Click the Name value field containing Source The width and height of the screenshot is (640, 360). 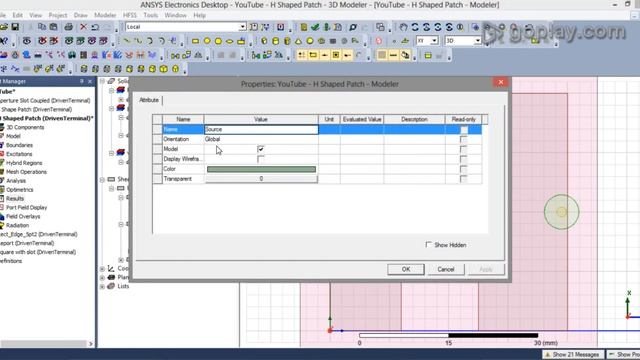(261, 129)
